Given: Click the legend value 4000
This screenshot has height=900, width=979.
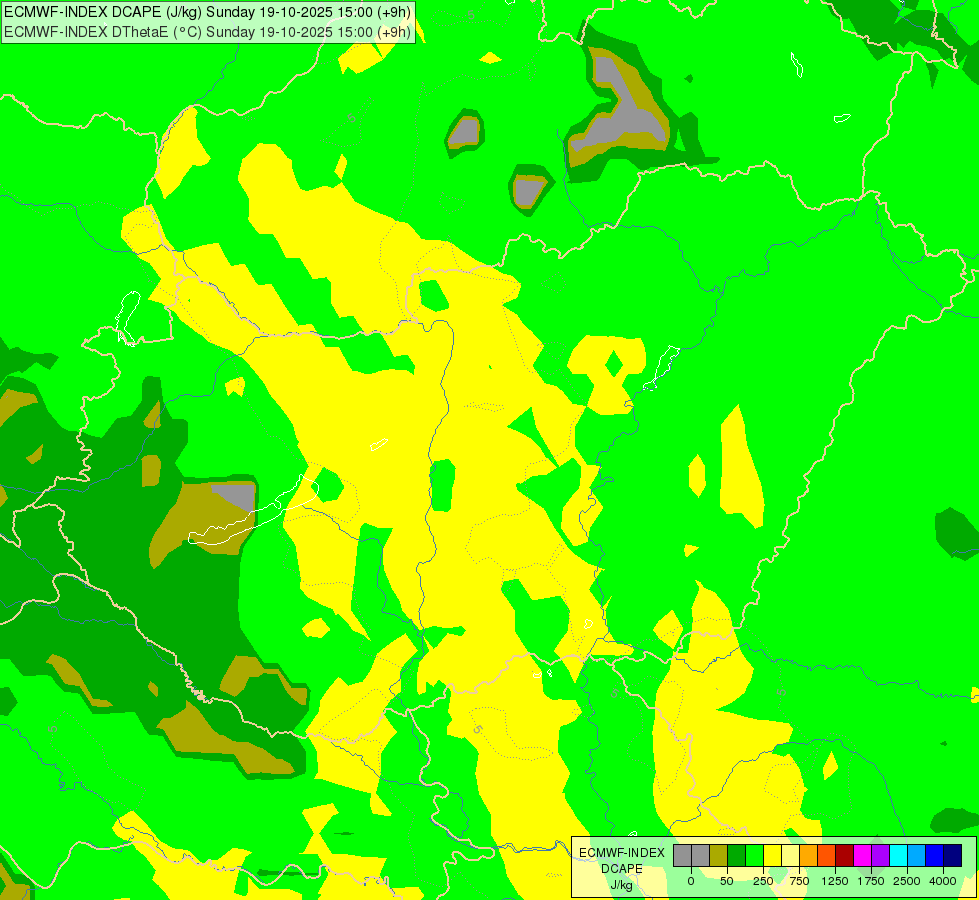Looking at the screenshot, I should [x=943, y=881].
